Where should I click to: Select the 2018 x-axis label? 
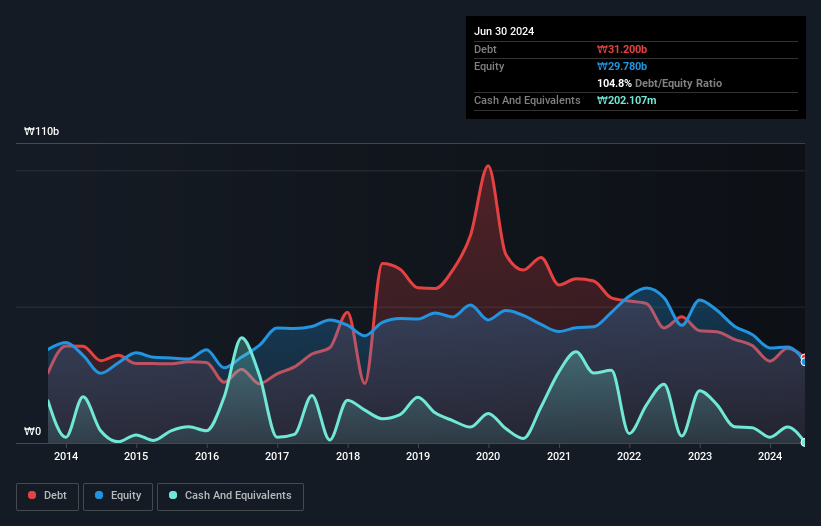348,456
